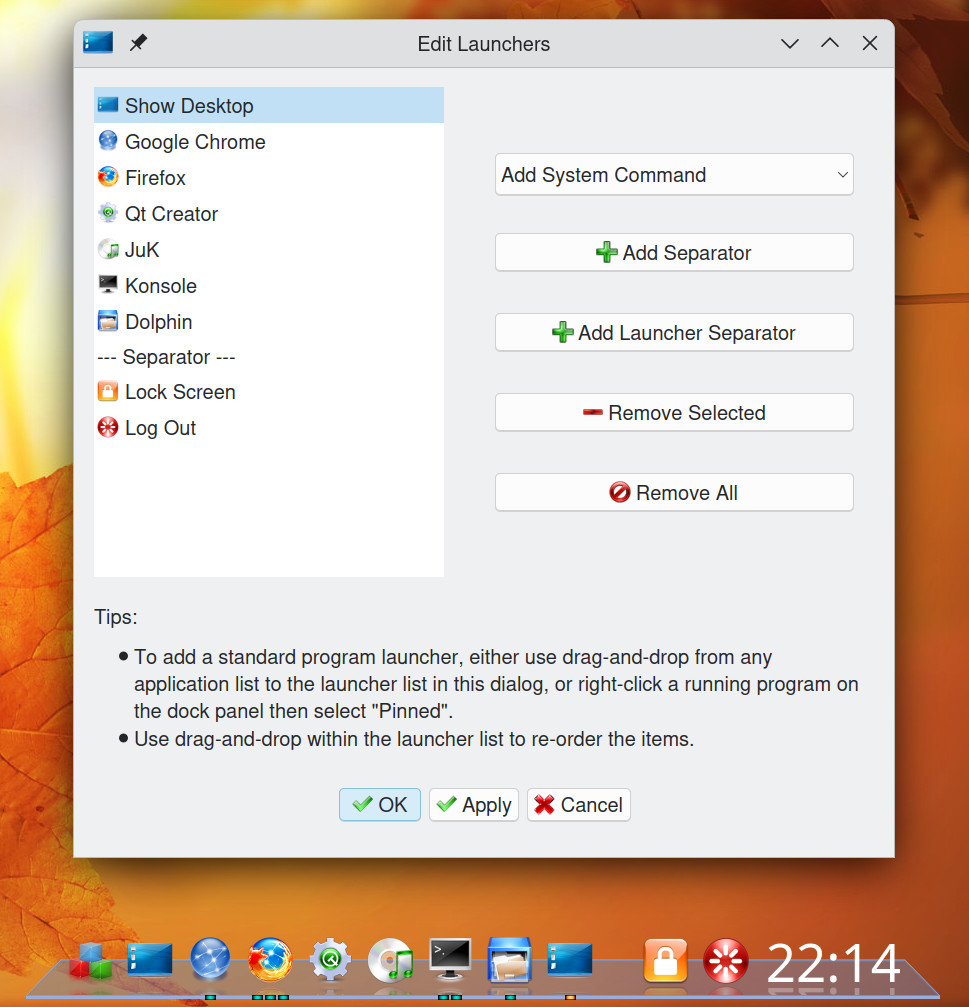This screenshot has height=1007, width=969.
Task: Open window menu icon in title bar
Action: [x=98, y=43]
